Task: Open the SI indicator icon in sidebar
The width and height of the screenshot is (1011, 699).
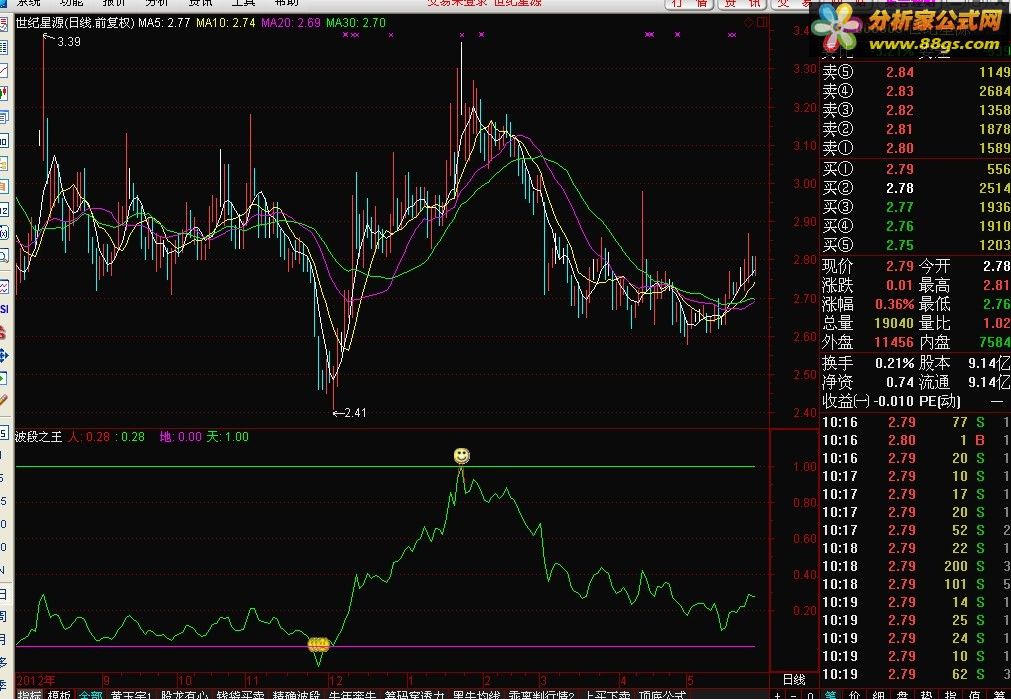Action: [4, 310]
